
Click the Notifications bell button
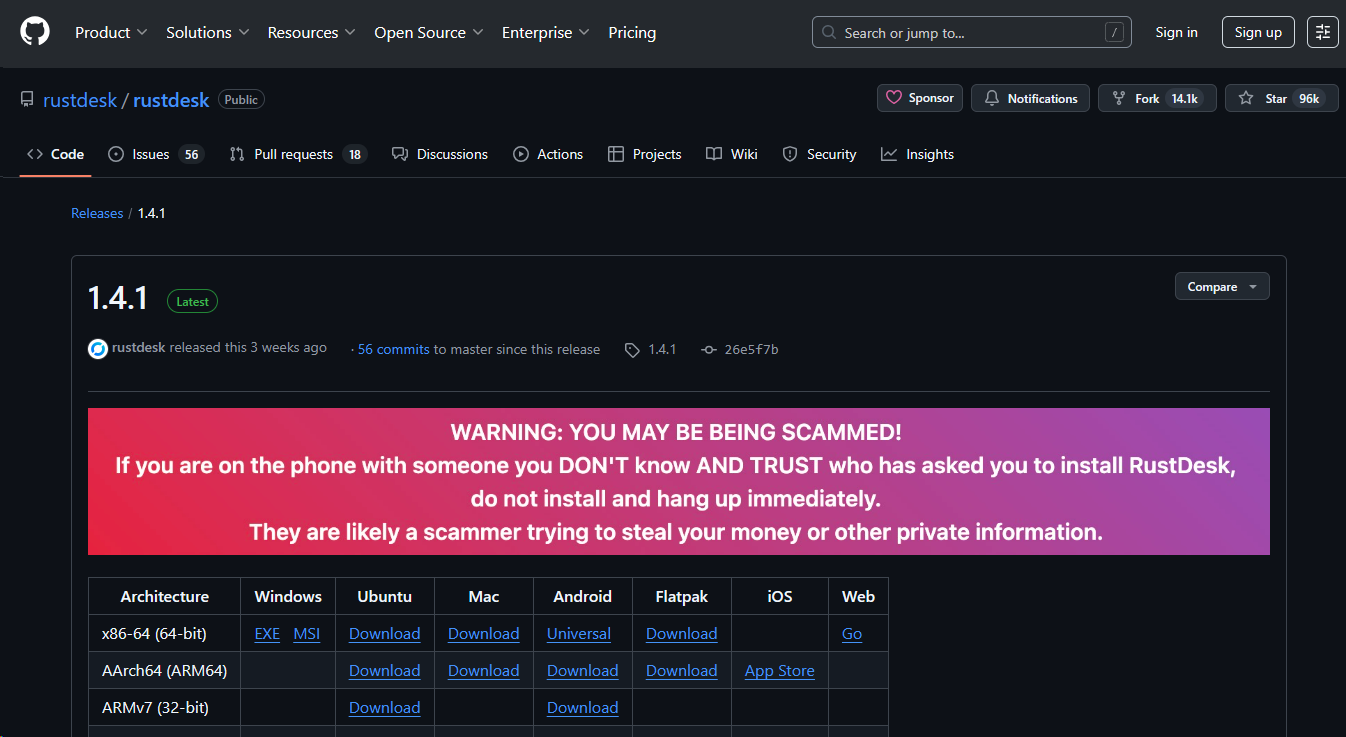(1031, 98)
